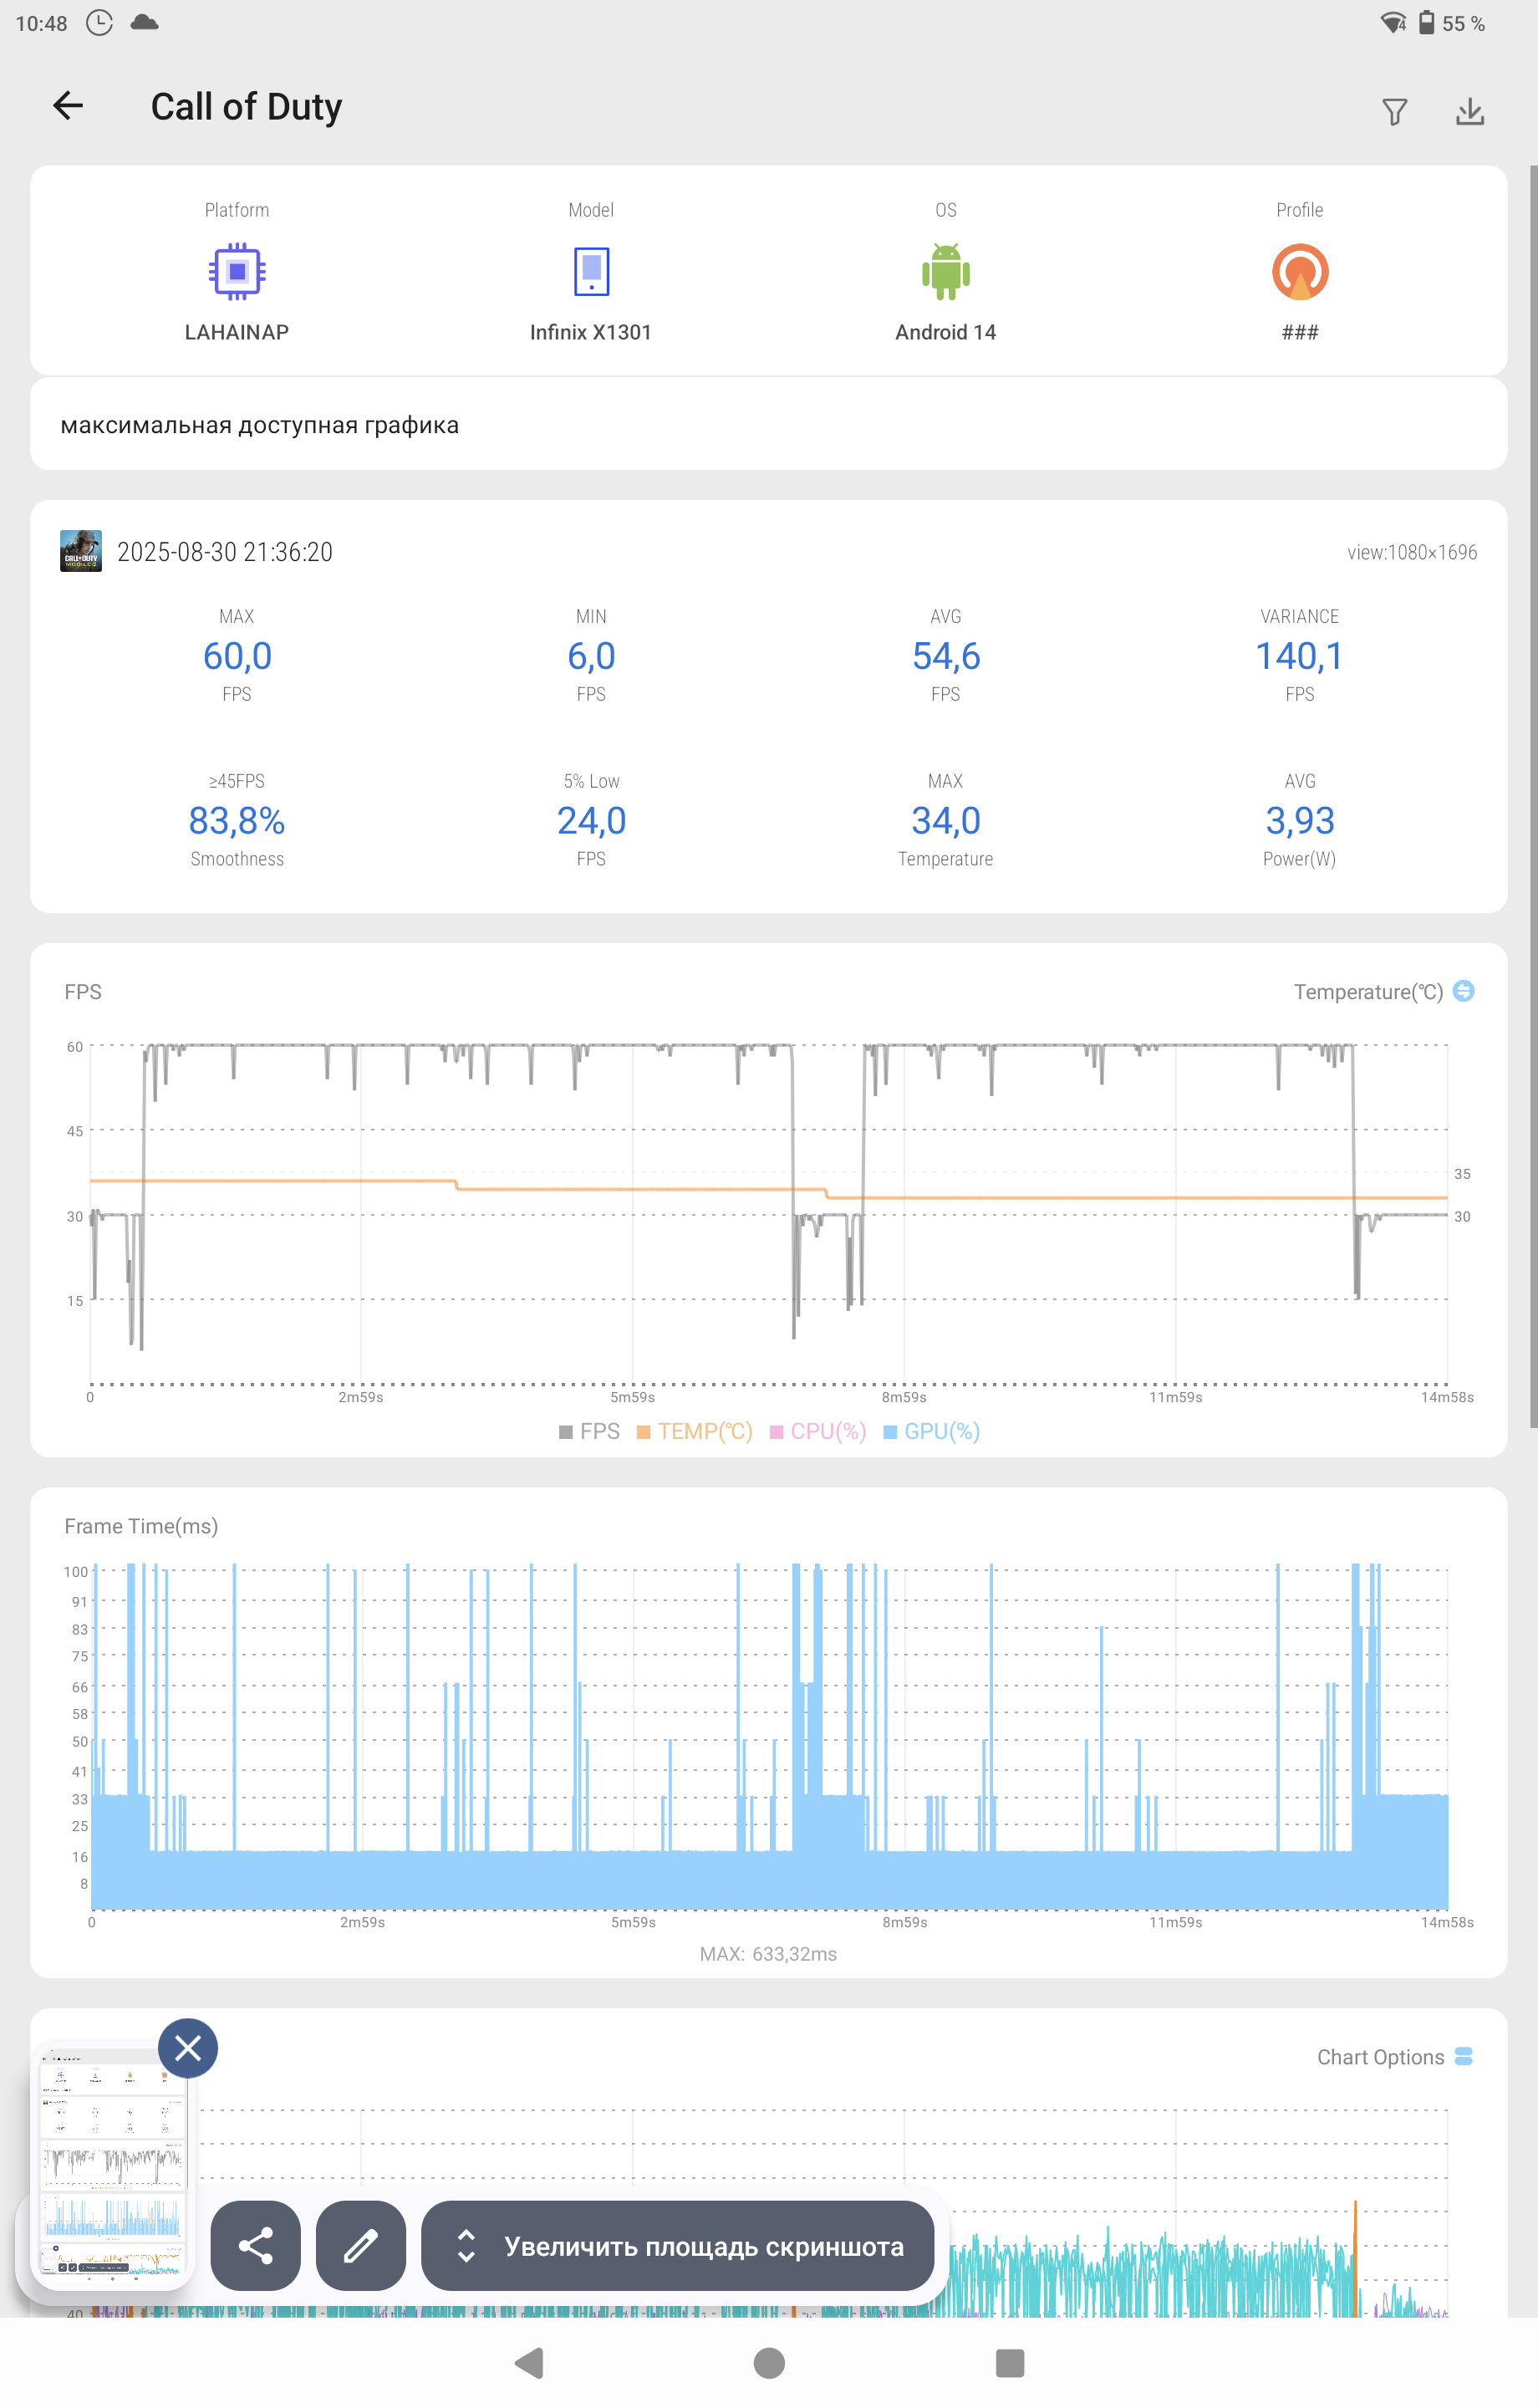1538x2408 pixels.
Task: Open the filter funnel icon
Action: [1394, 111]
